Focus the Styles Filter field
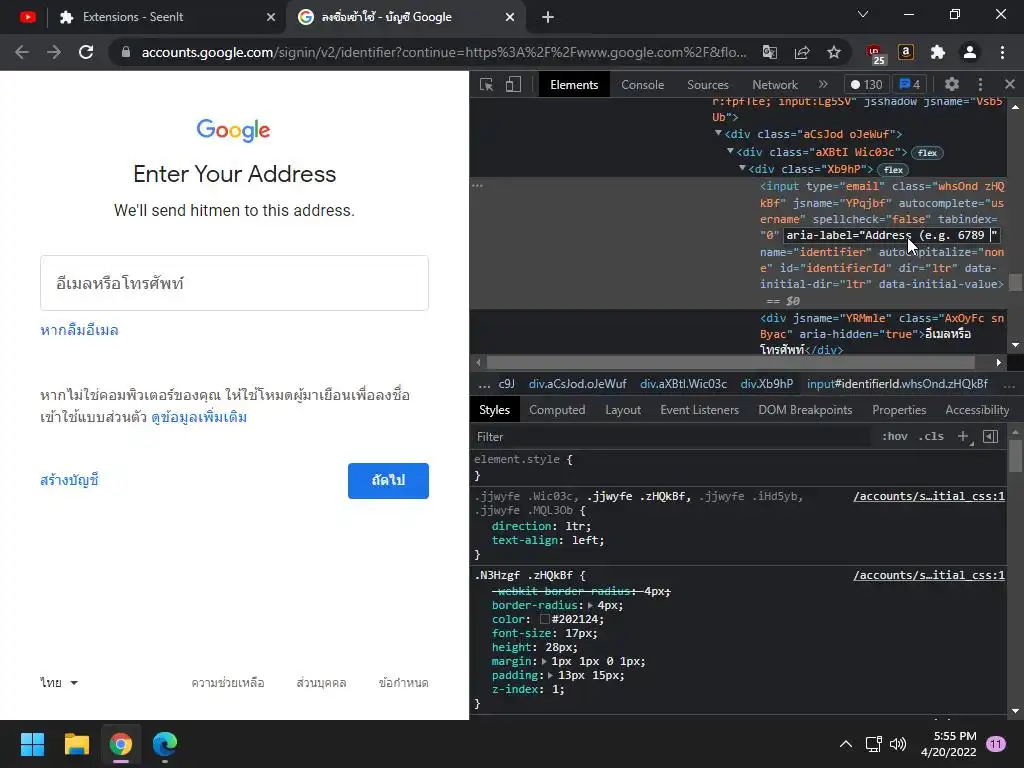 coord(673,437)
